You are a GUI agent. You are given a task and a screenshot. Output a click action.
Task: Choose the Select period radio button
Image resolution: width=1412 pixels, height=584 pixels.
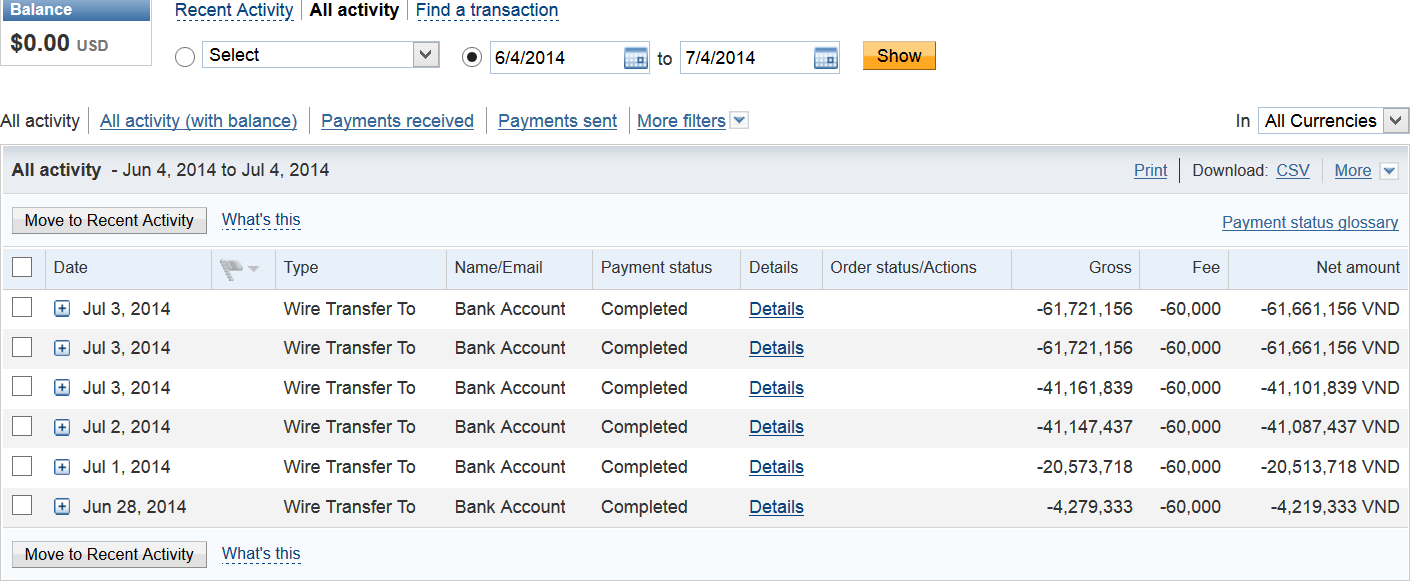pos(185,57)
